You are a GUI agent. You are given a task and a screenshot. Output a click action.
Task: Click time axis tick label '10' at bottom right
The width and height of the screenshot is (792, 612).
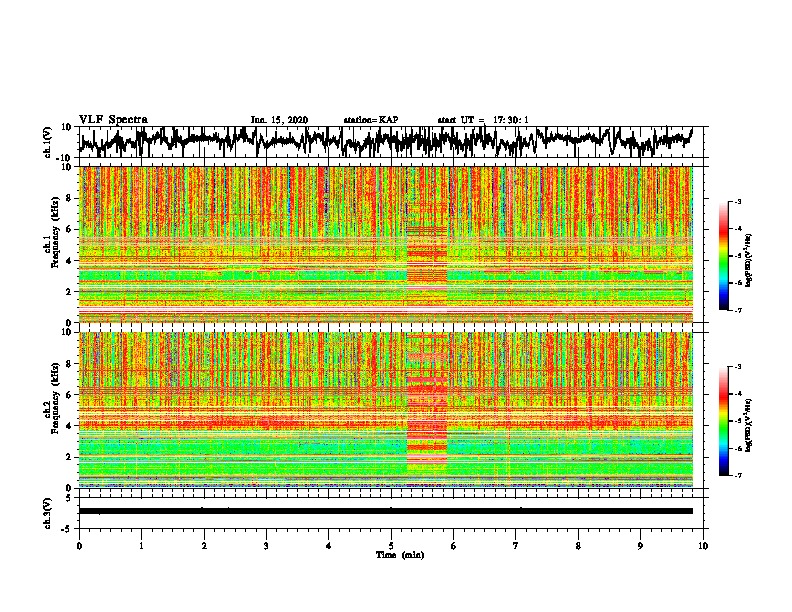coord(703,546)
